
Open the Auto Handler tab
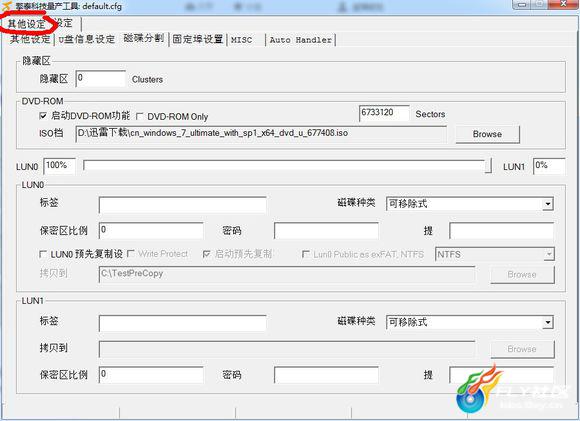point(300,40)
